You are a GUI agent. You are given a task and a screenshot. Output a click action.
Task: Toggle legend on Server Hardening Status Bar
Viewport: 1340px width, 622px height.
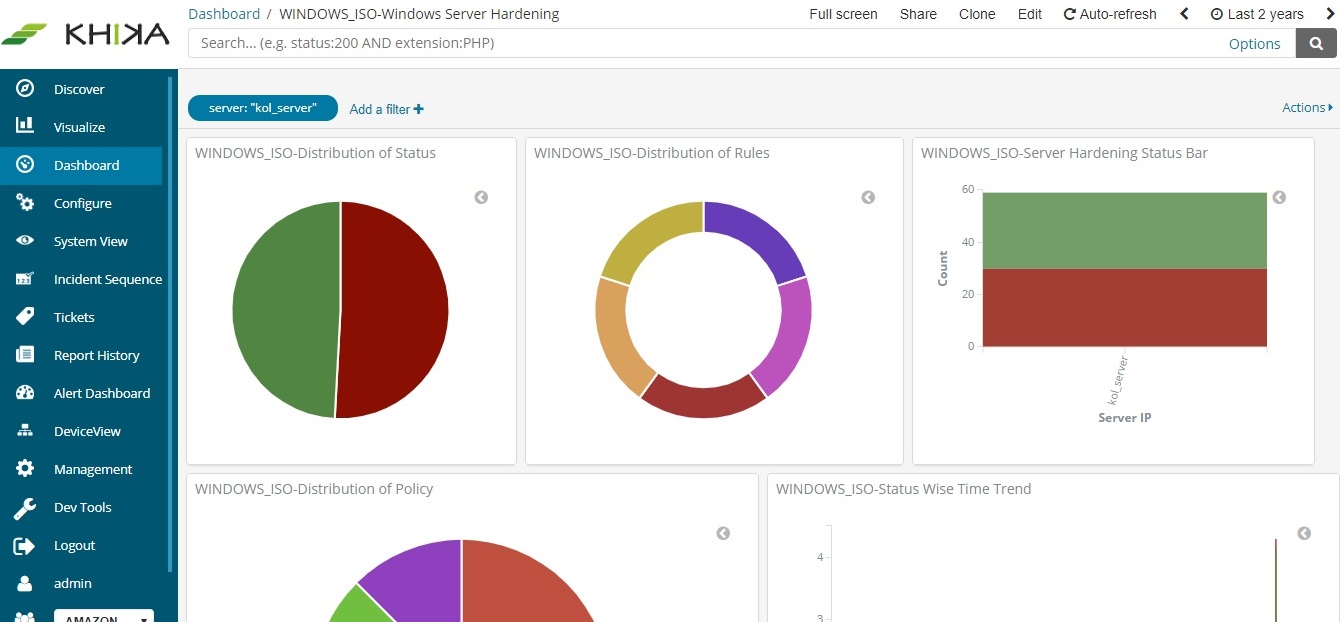1279,197
